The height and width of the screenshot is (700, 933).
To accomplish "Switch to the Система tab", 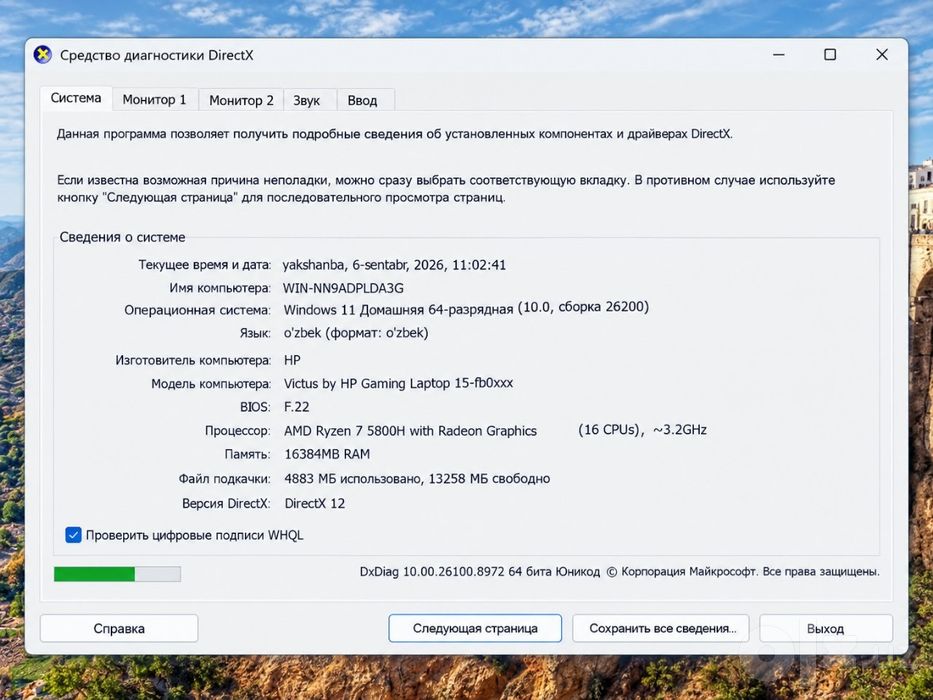I will coord(76,98).
